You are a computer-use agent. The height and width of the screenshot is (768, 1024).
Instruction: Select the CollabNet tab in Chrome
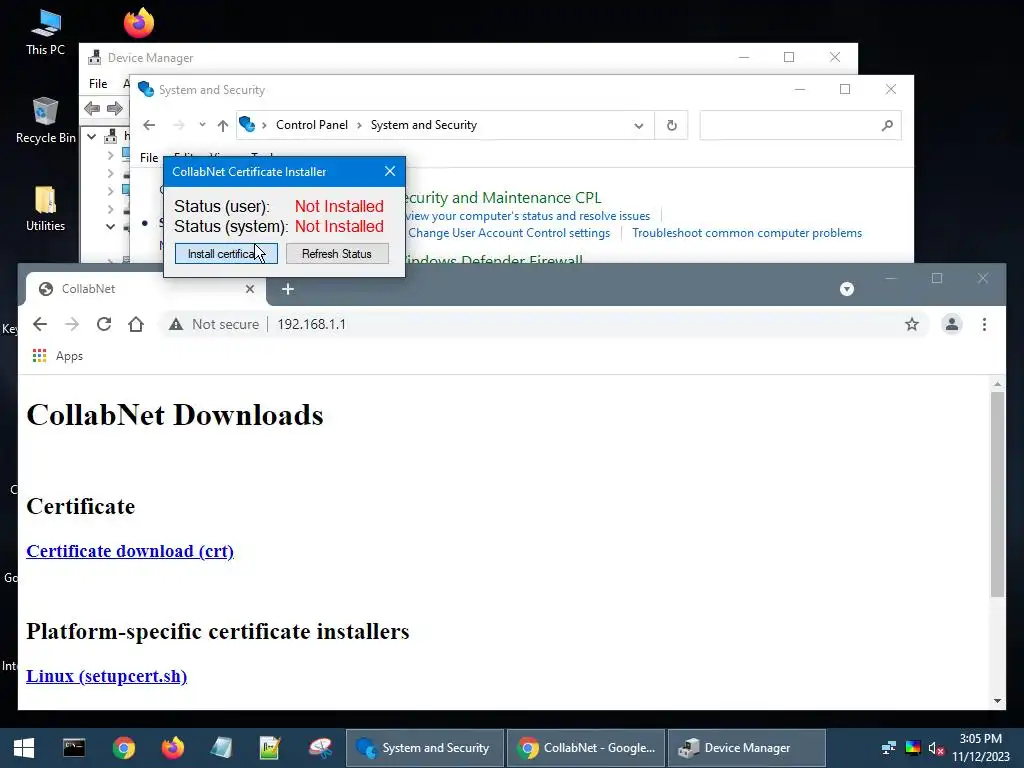(145, 289)
